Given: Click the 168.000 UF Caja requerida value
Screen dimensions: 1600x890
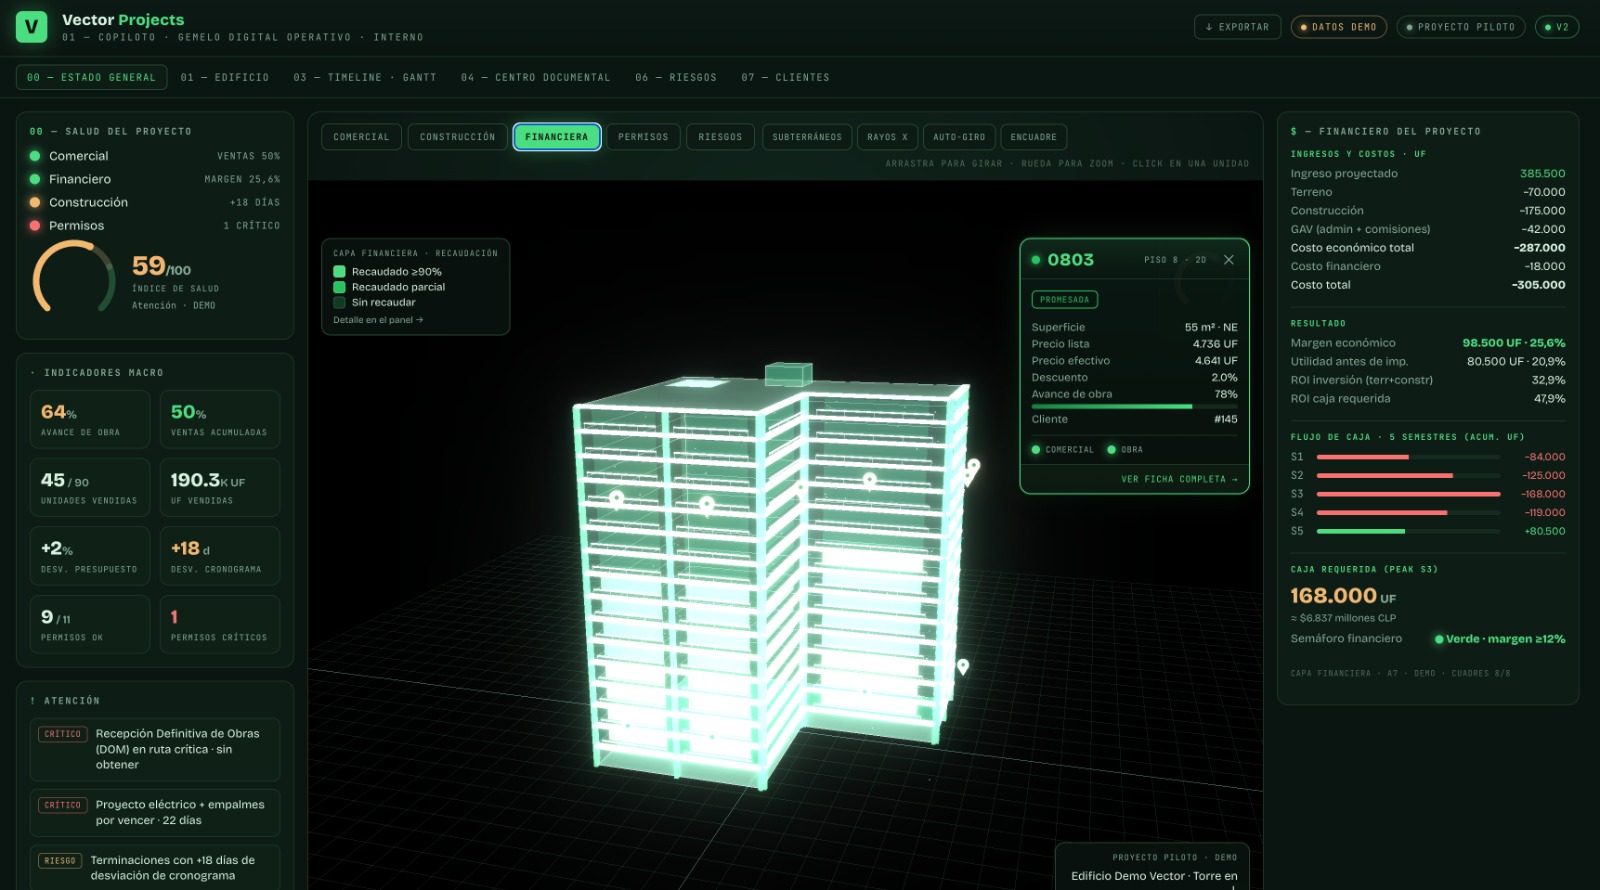Looking at the screenshot, I should pyautogui.click(x=1343, y=596).
